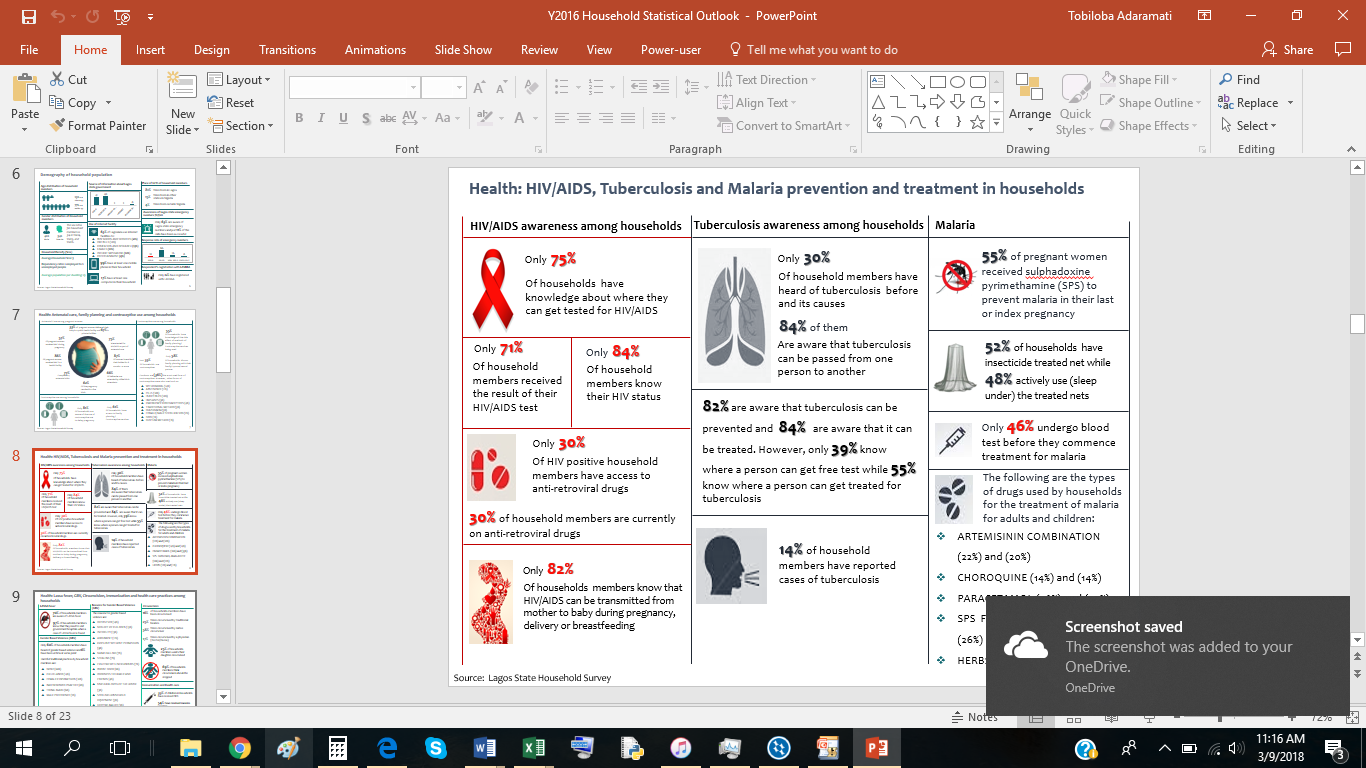
Task: Select the Freeform Scribble shape
Action: point(878,122)
